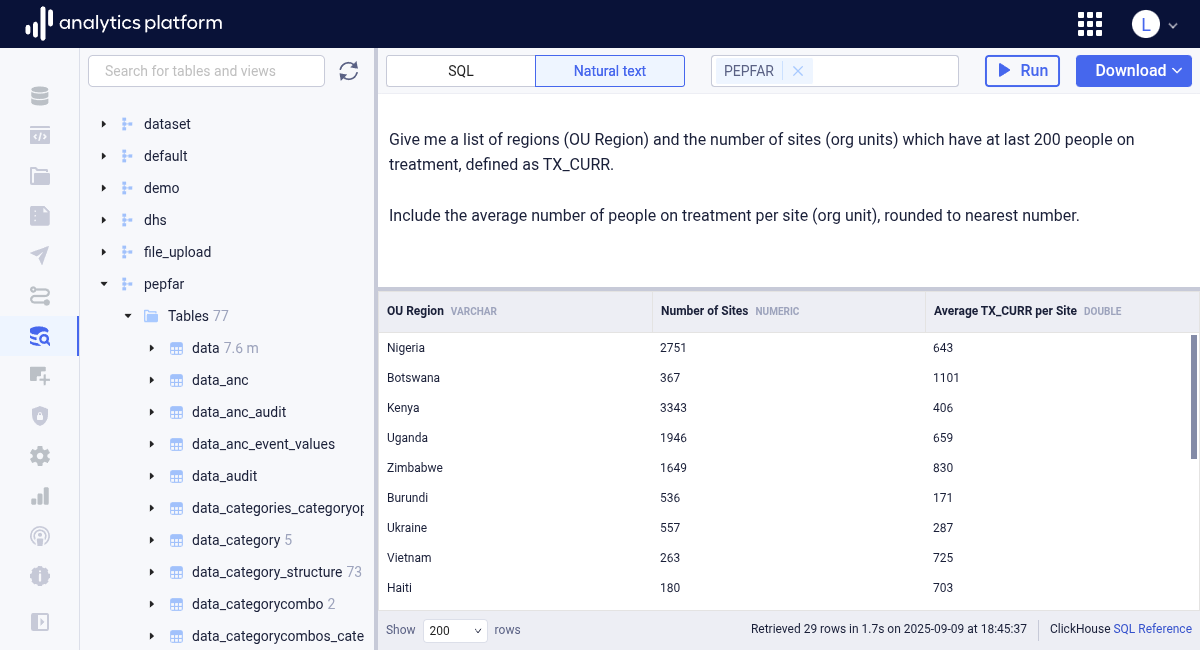Image resolution: width=1200 pixels, height=650 pixels.
Task: Open the pipeline routes sidebar icon
Action: 40,296
